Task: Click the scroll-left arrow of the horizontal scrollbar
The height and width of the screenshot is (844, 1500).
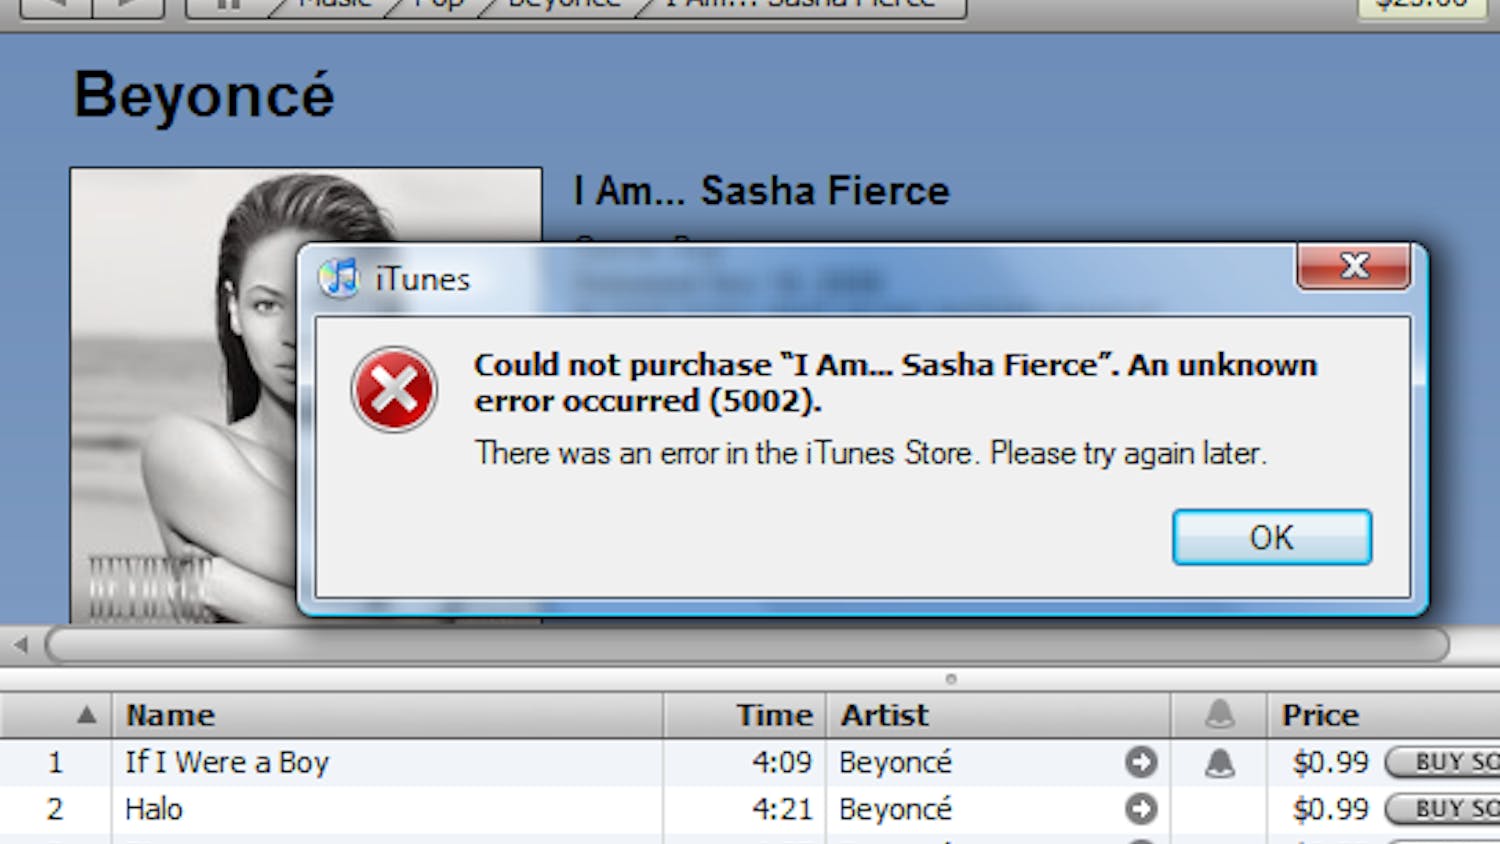Action: pos(21,645)
